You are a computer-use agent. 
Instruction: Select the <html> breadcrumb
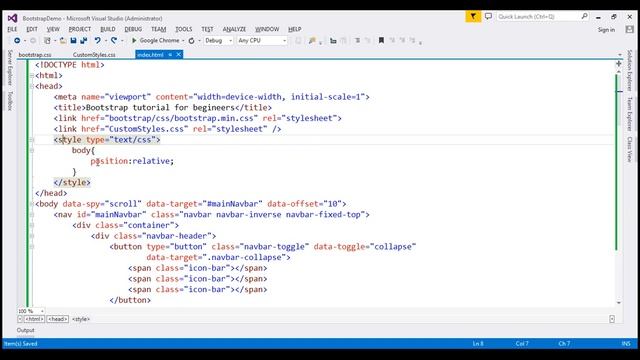34,319
